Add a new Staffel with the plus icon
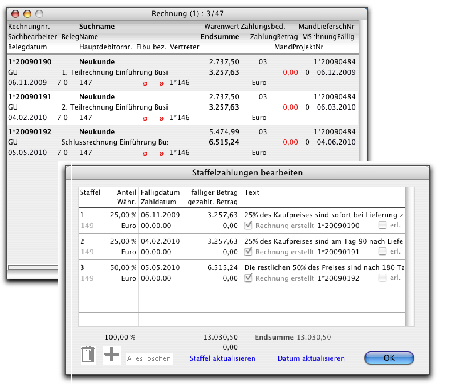 click(112, 354)
